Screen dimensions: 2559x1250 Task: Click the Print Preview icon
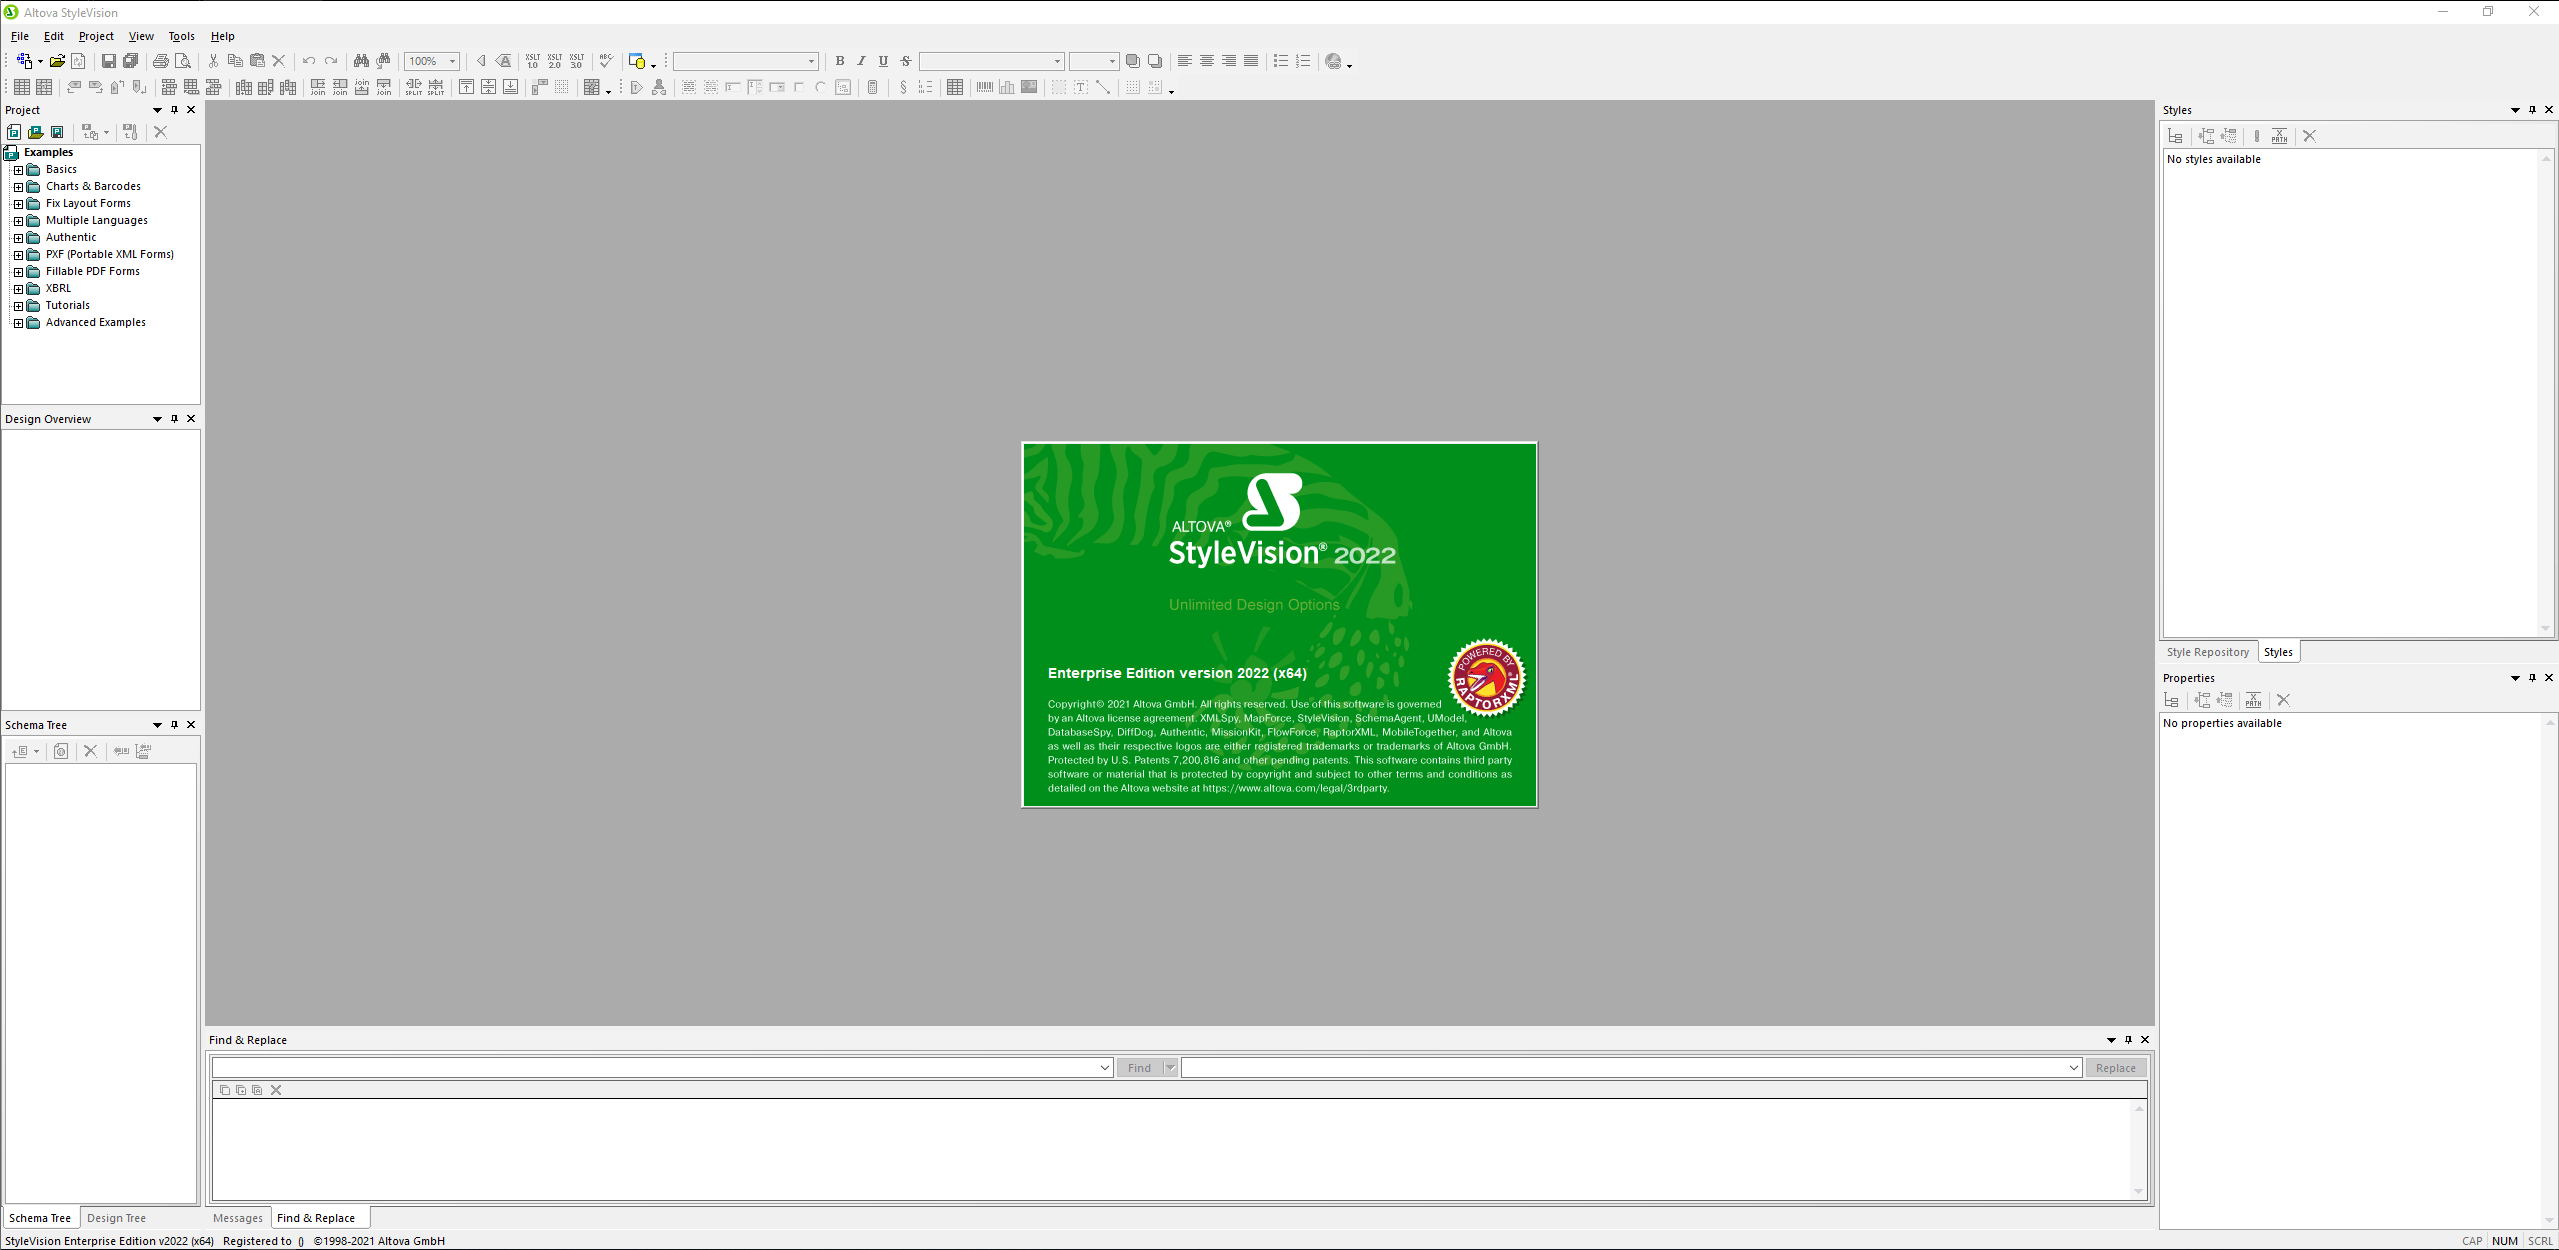182,61
